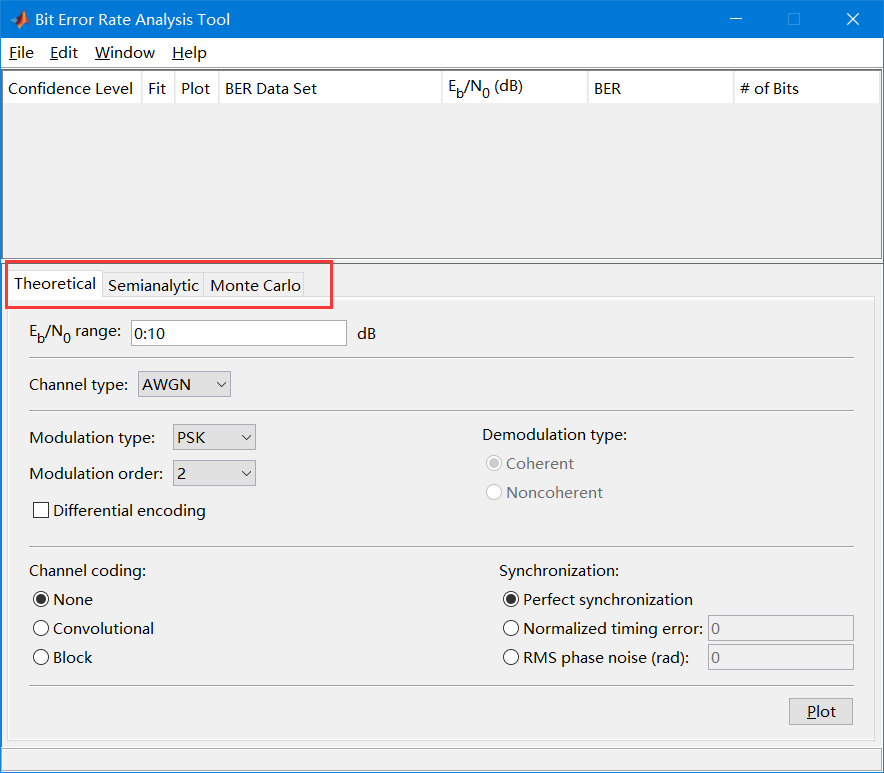Click the BER Data Set column header

point(330,88)
